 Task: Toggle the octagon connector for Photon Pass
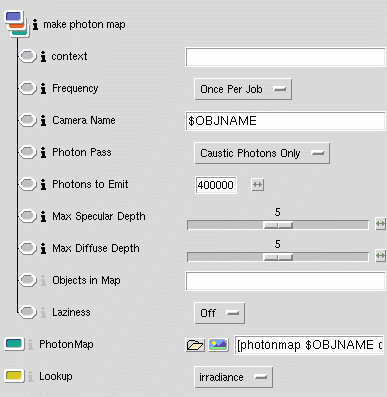point(27,152)
